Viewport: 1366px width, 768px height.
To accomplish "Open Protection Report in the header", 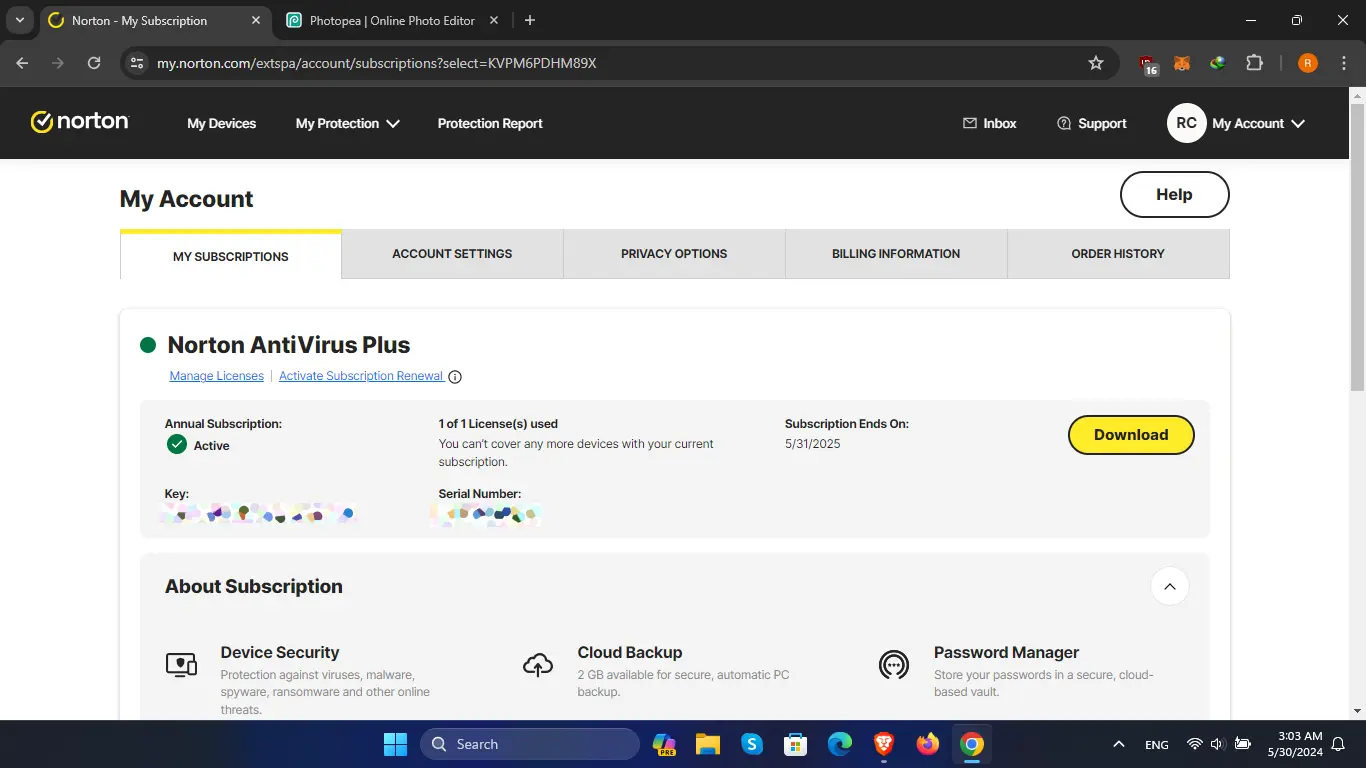I will tap(490, 123).
